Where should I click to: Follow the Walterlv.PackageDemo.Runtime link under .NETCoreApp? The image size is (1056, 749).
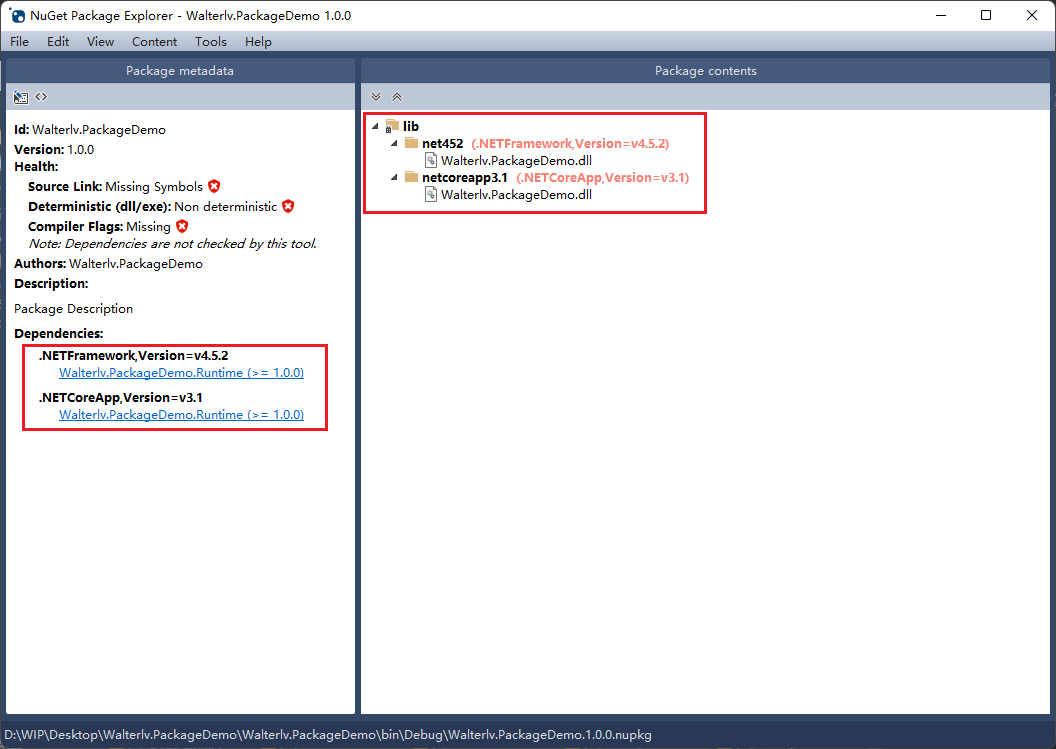pos(181,414)
